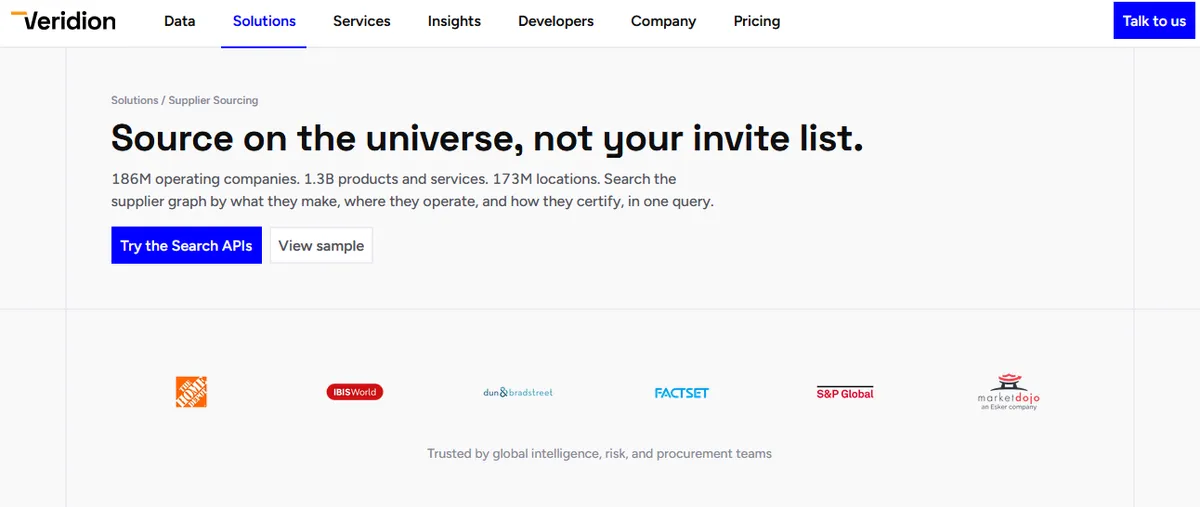Click the IBISWorld logo
This screenshot has width=1200, height=507.
pos(355,392)
